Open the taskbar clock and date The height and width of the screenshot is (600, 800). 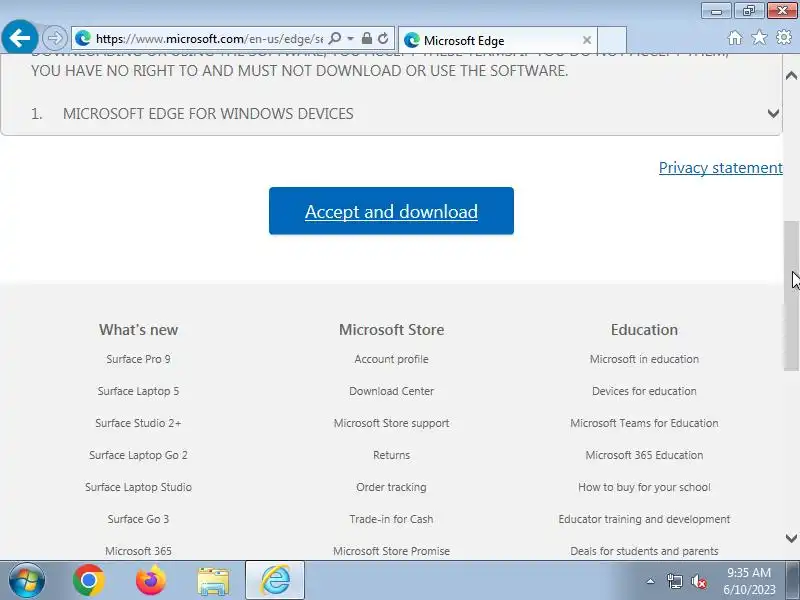(749, 581)
